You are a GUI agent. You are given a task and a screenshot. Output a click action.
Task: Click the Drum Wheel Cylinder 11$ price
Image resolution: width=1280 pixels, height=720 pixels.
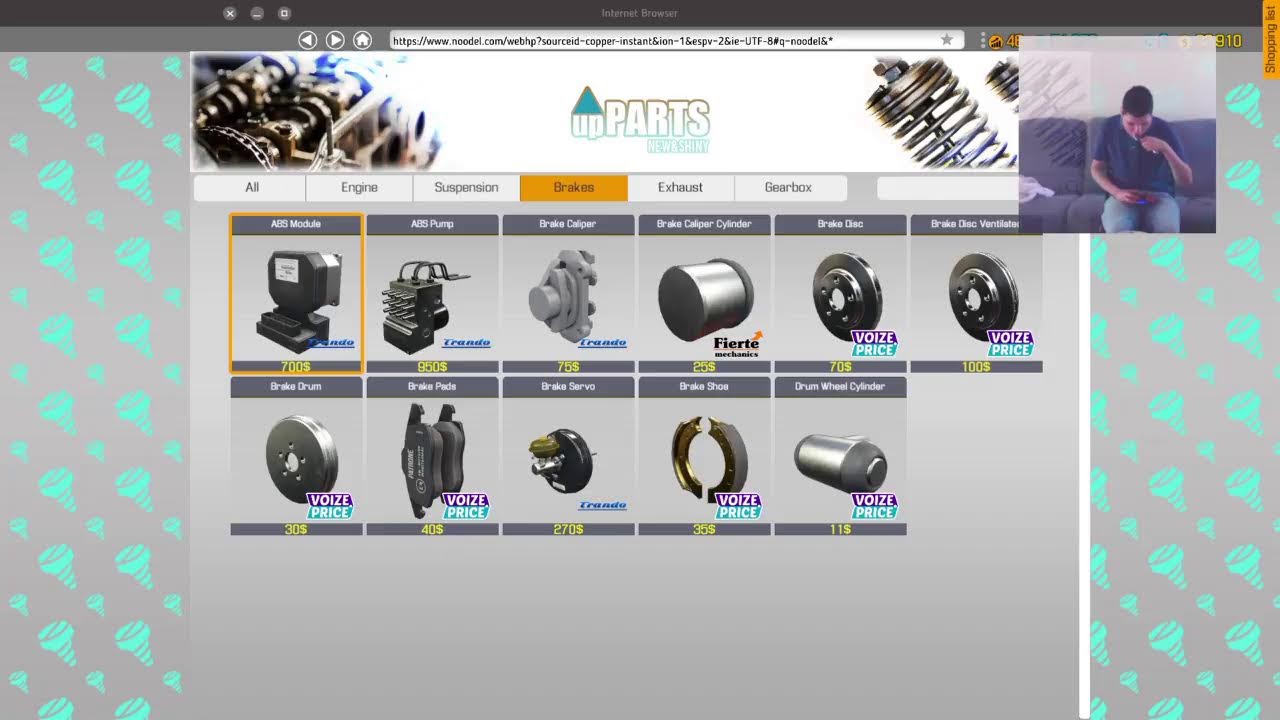(841, 529)
